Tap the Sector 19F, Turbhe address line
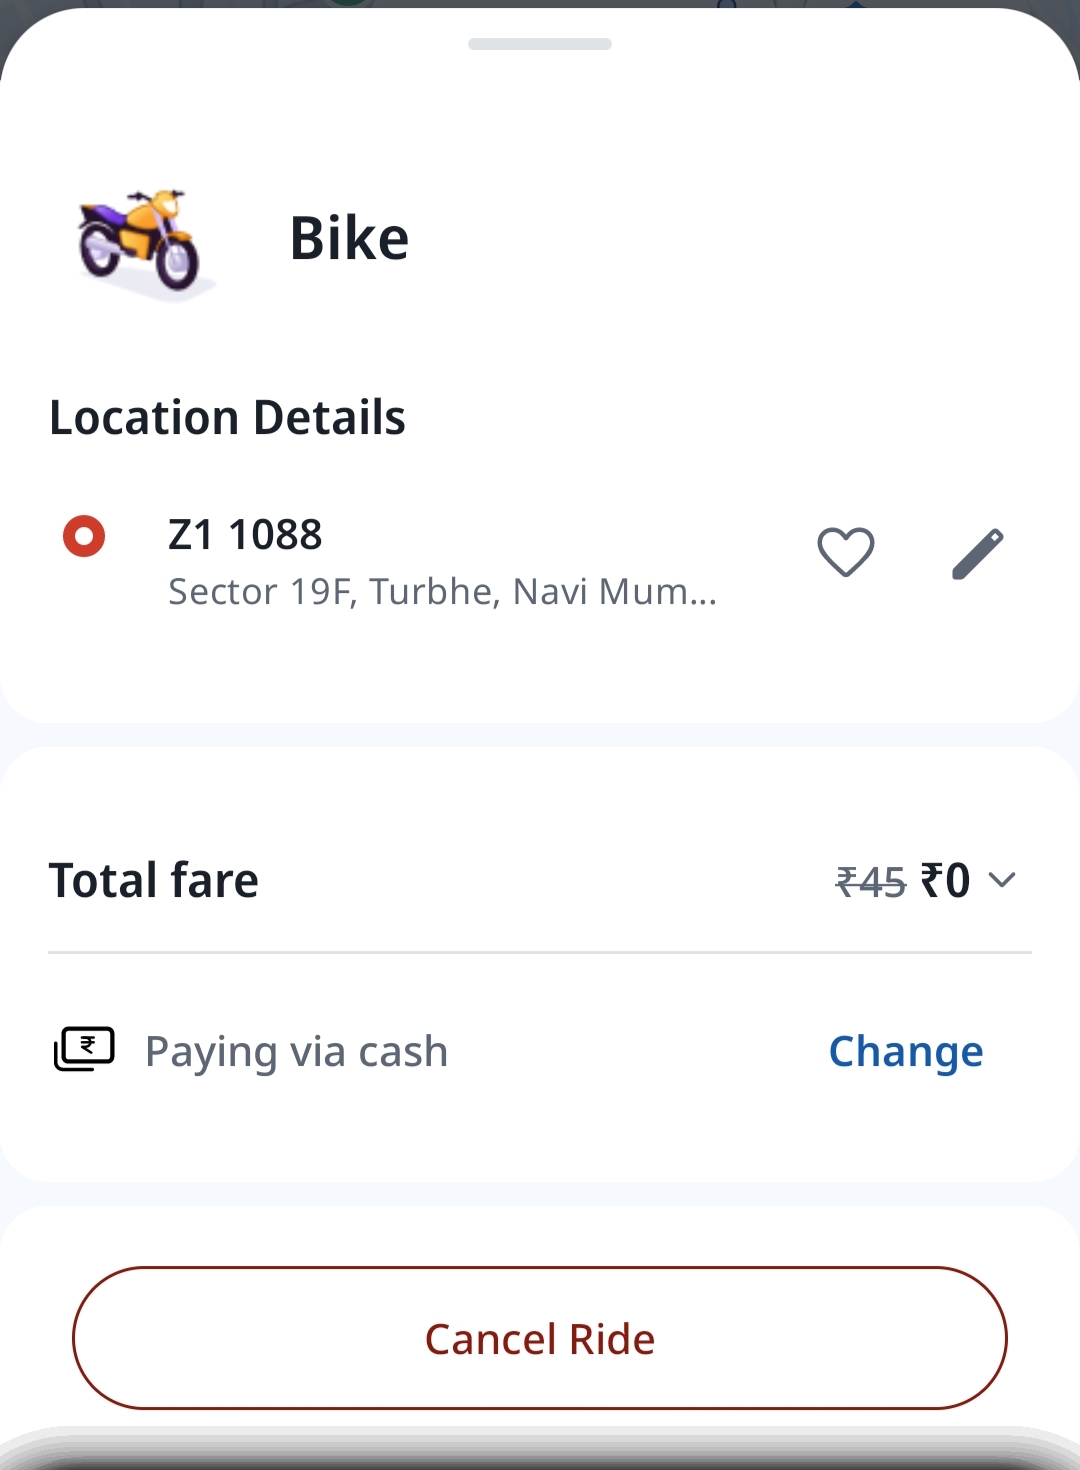Screen dimensions: 1080x1470 (442, 592)
